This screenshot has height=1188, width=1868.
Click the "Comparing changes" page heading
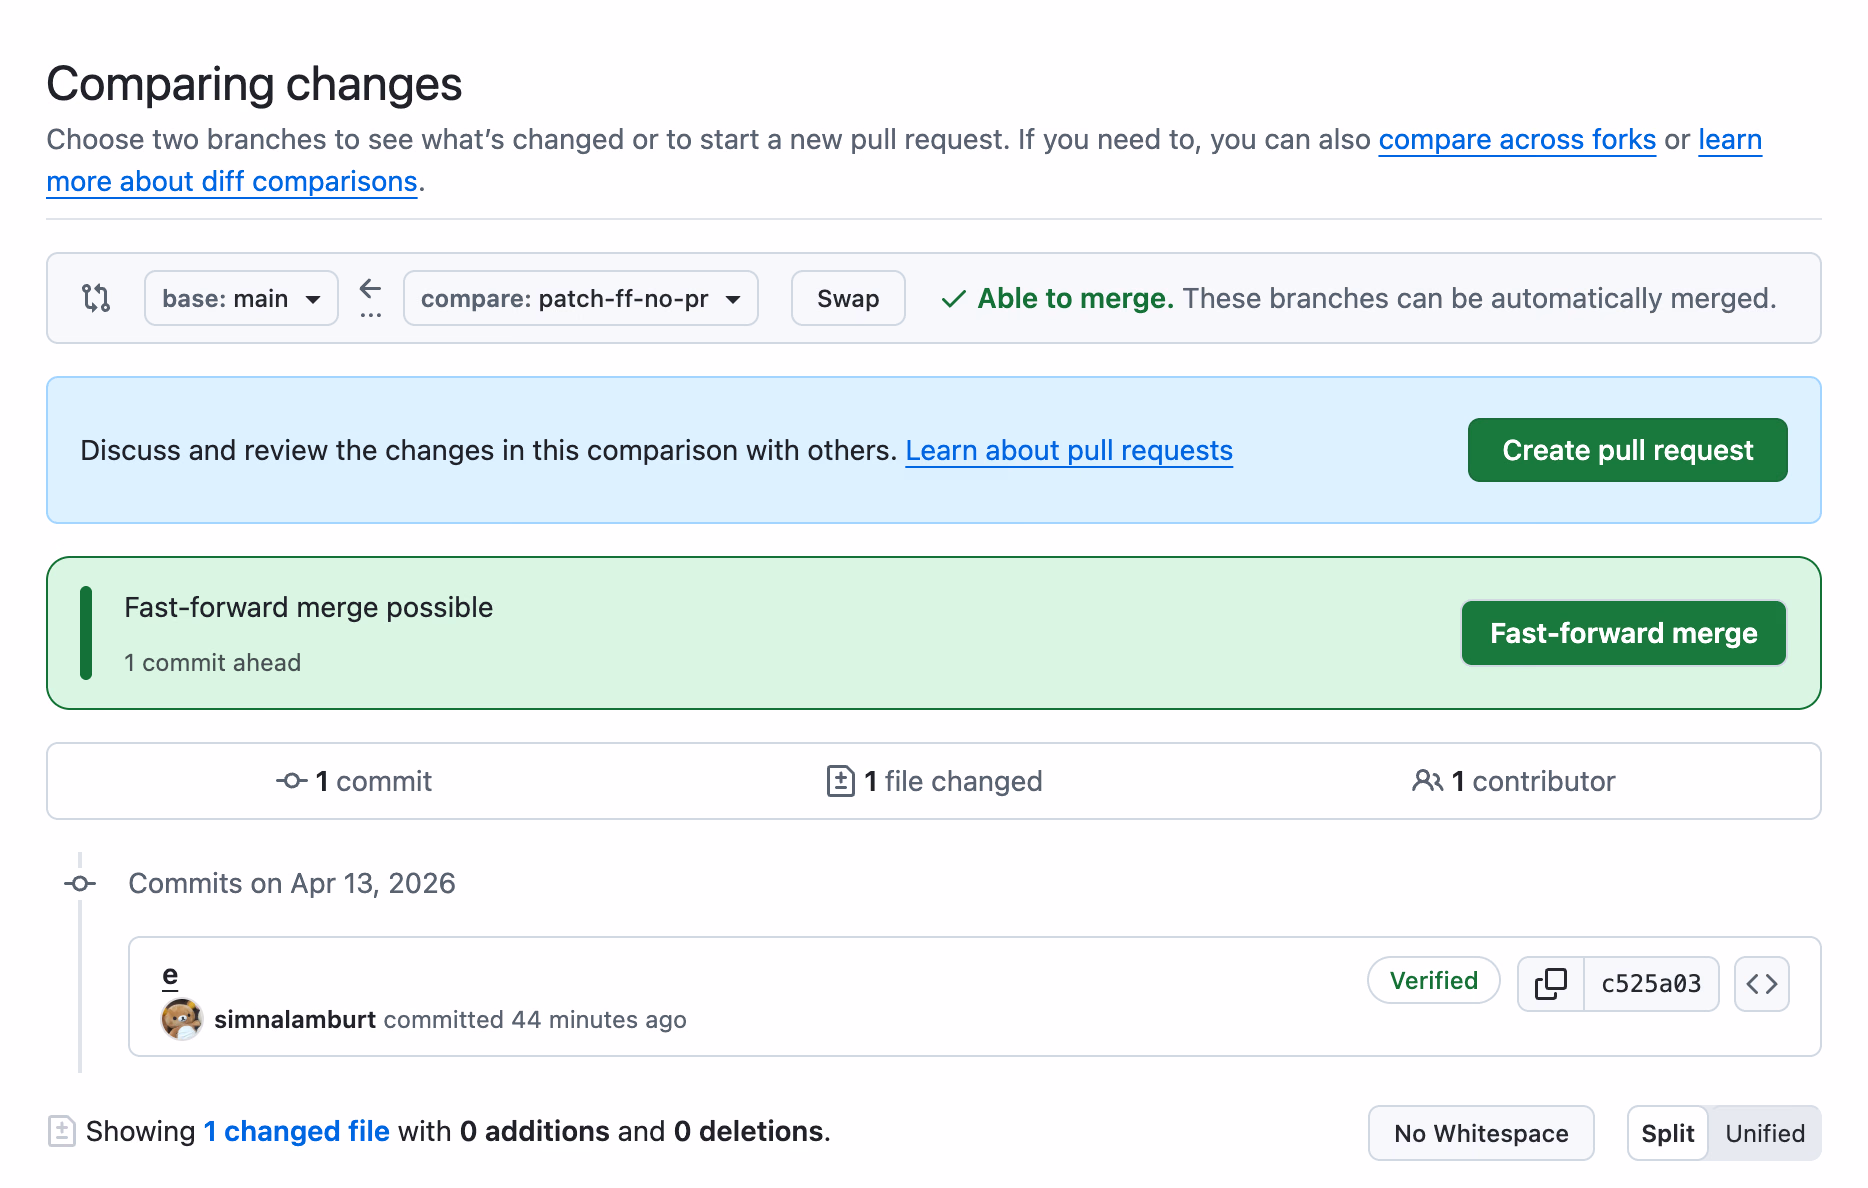point(255,83)
